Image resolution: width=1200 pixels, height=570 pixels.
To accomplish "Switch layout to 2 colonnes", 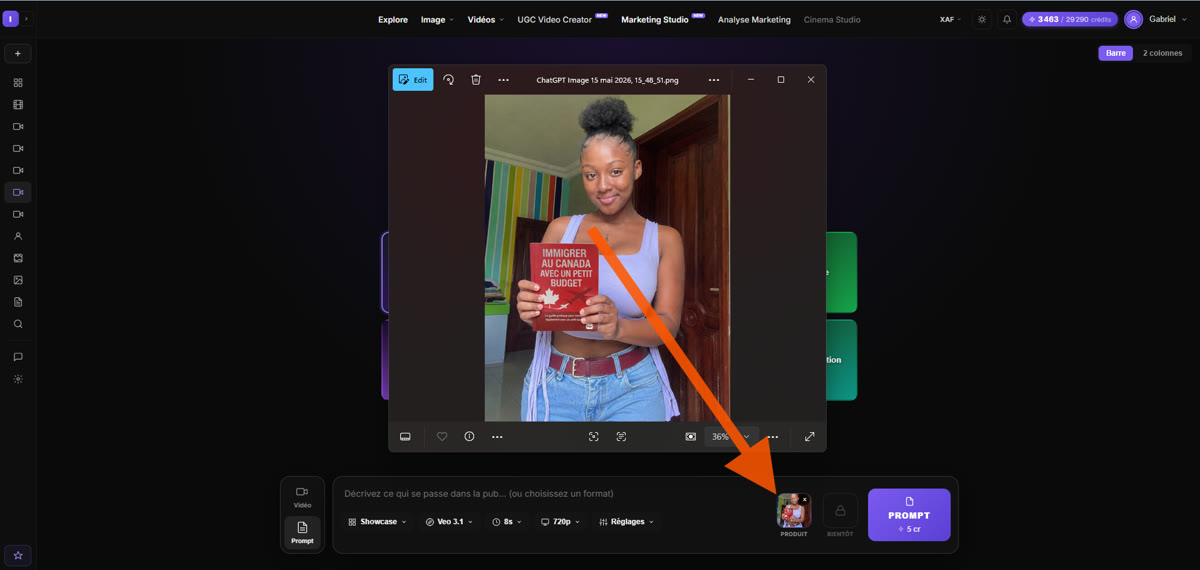I will 1162,53.
